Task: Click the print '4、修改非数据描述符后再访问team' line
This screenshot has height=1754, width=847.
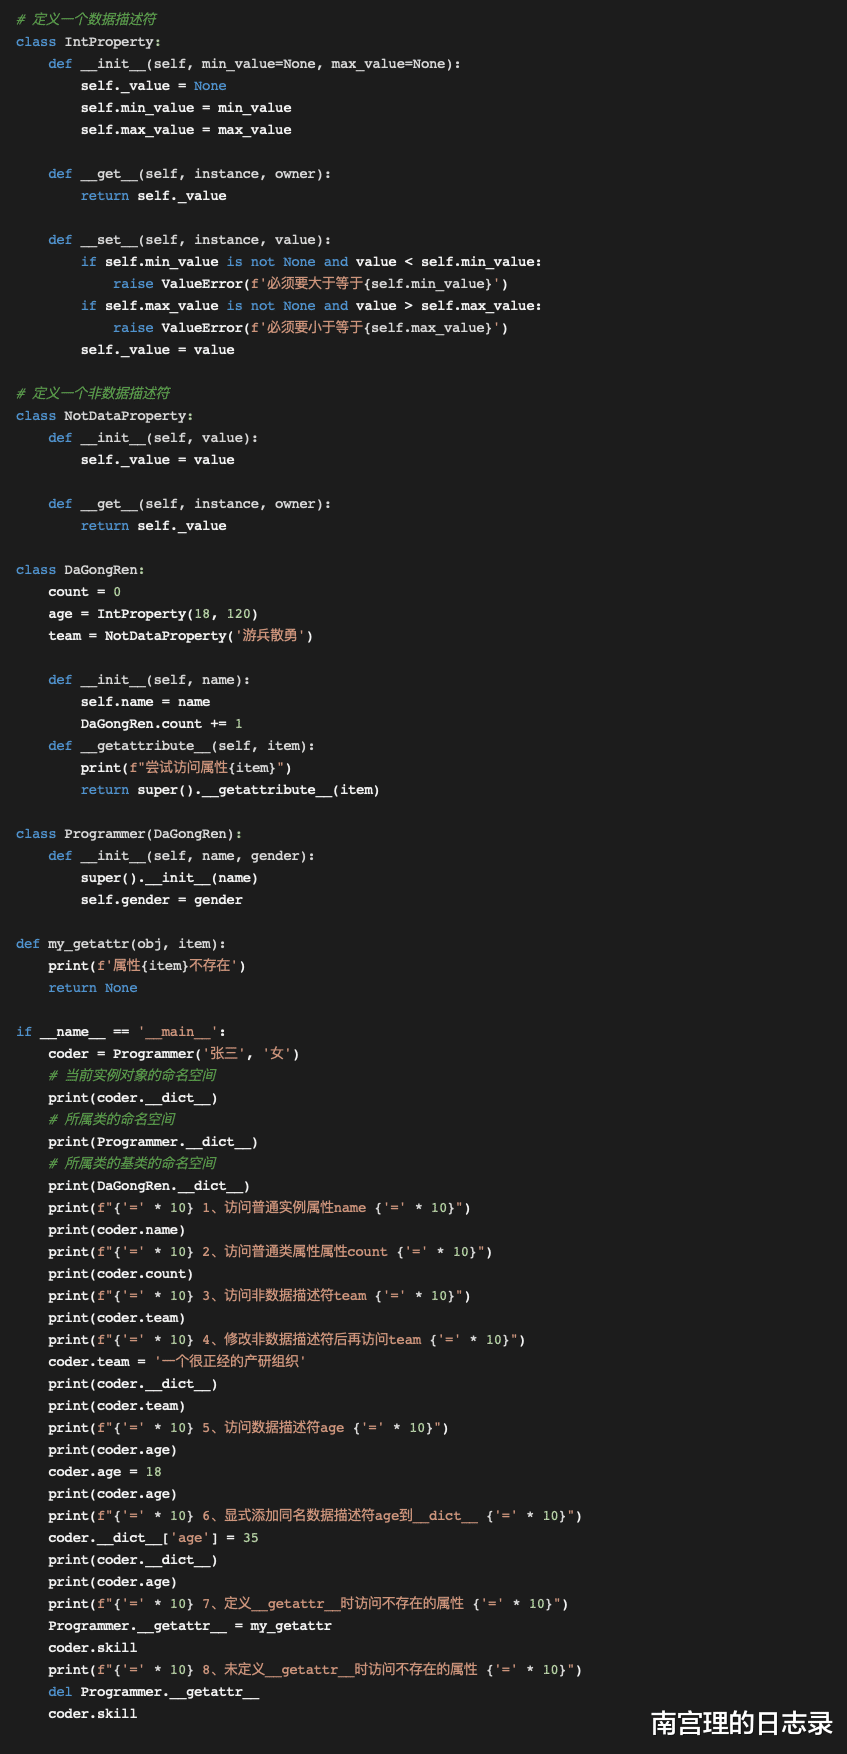Action: (x=287, y=1340)
